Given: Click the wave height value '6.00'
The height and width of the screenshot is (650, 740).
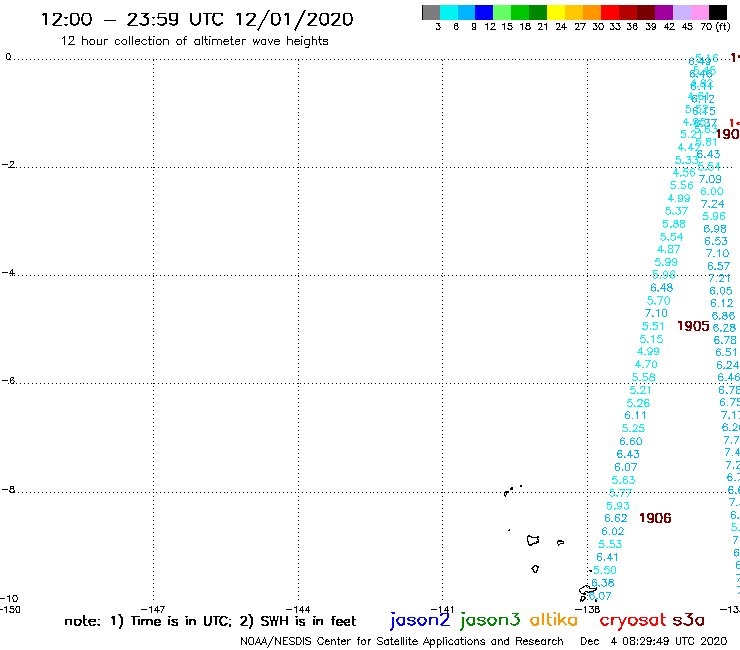Looking at the screenshot, I should tap(712, 192).
